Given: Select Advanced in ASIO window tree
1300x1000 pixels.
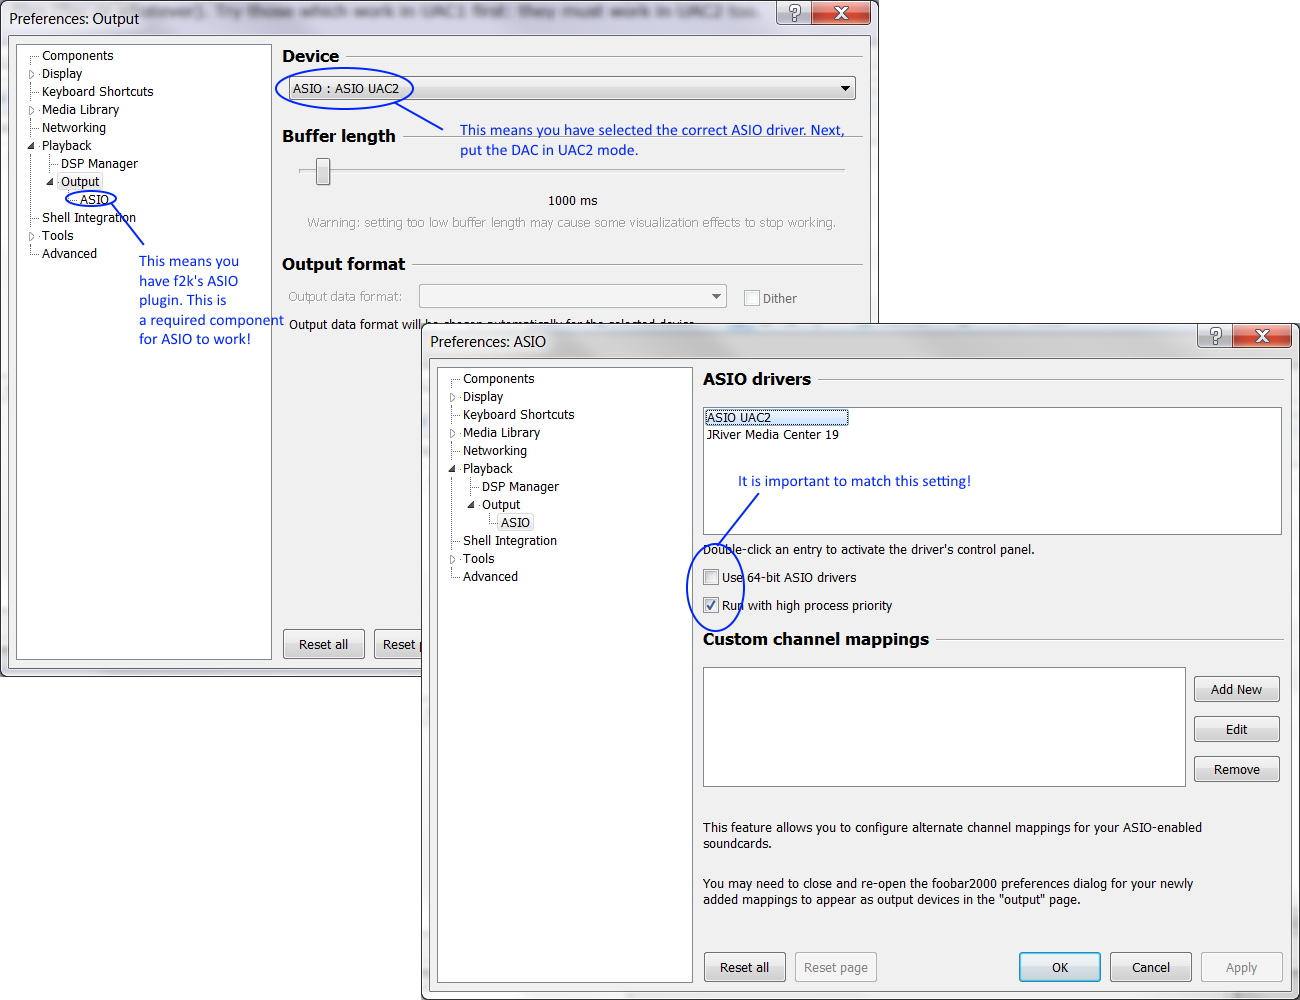Looking at the screenshot, I should tap(490, 577).
